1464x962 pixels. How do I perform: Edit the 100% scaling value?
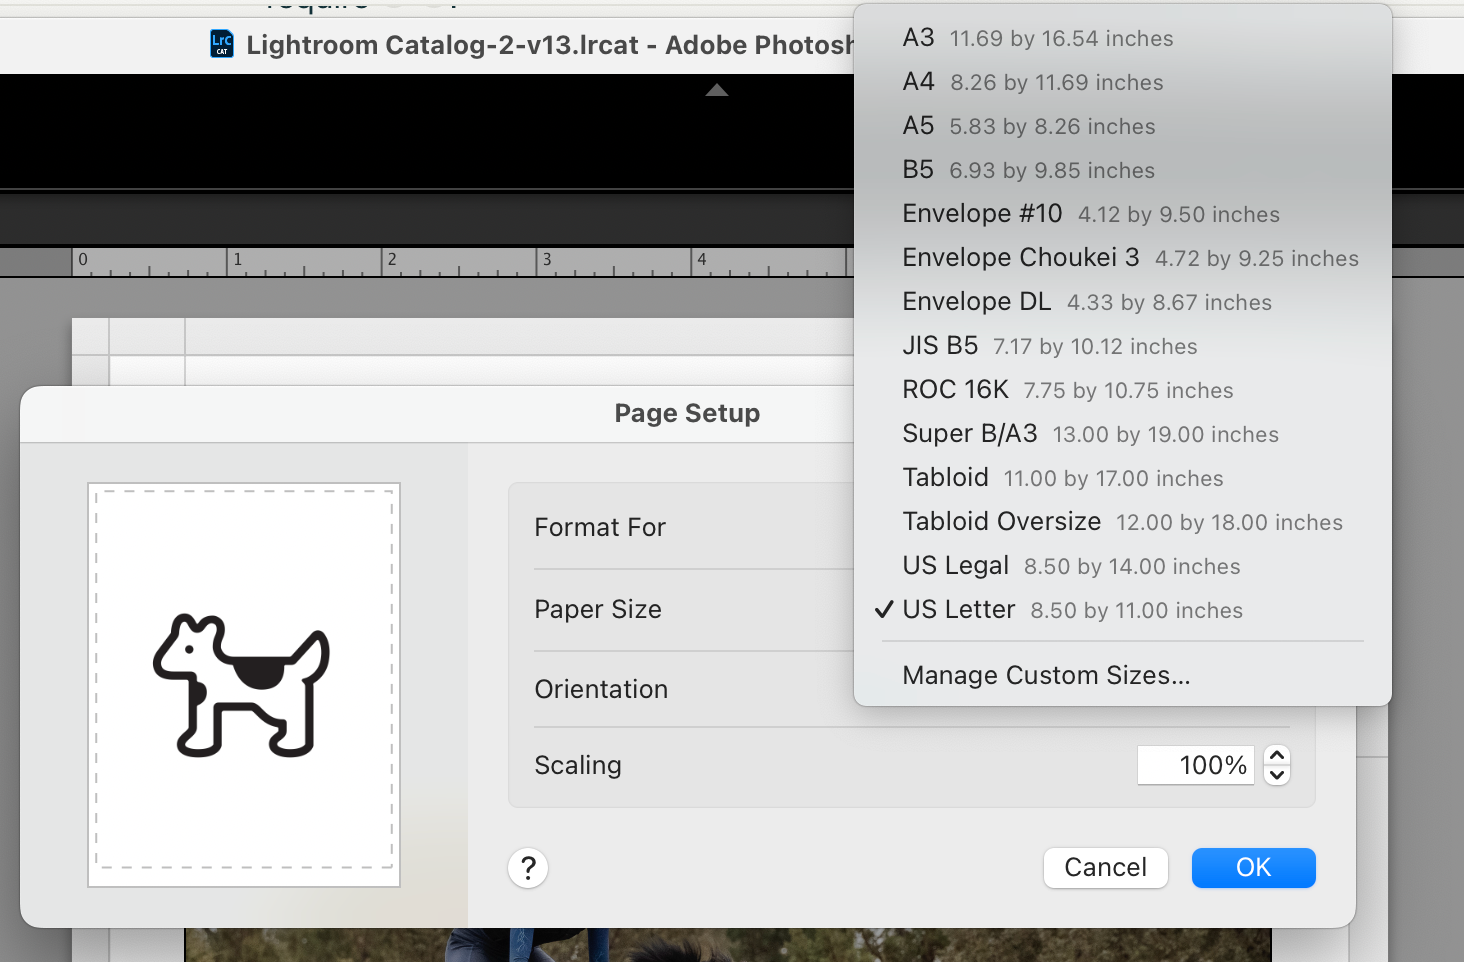[x=1196, y=764]
